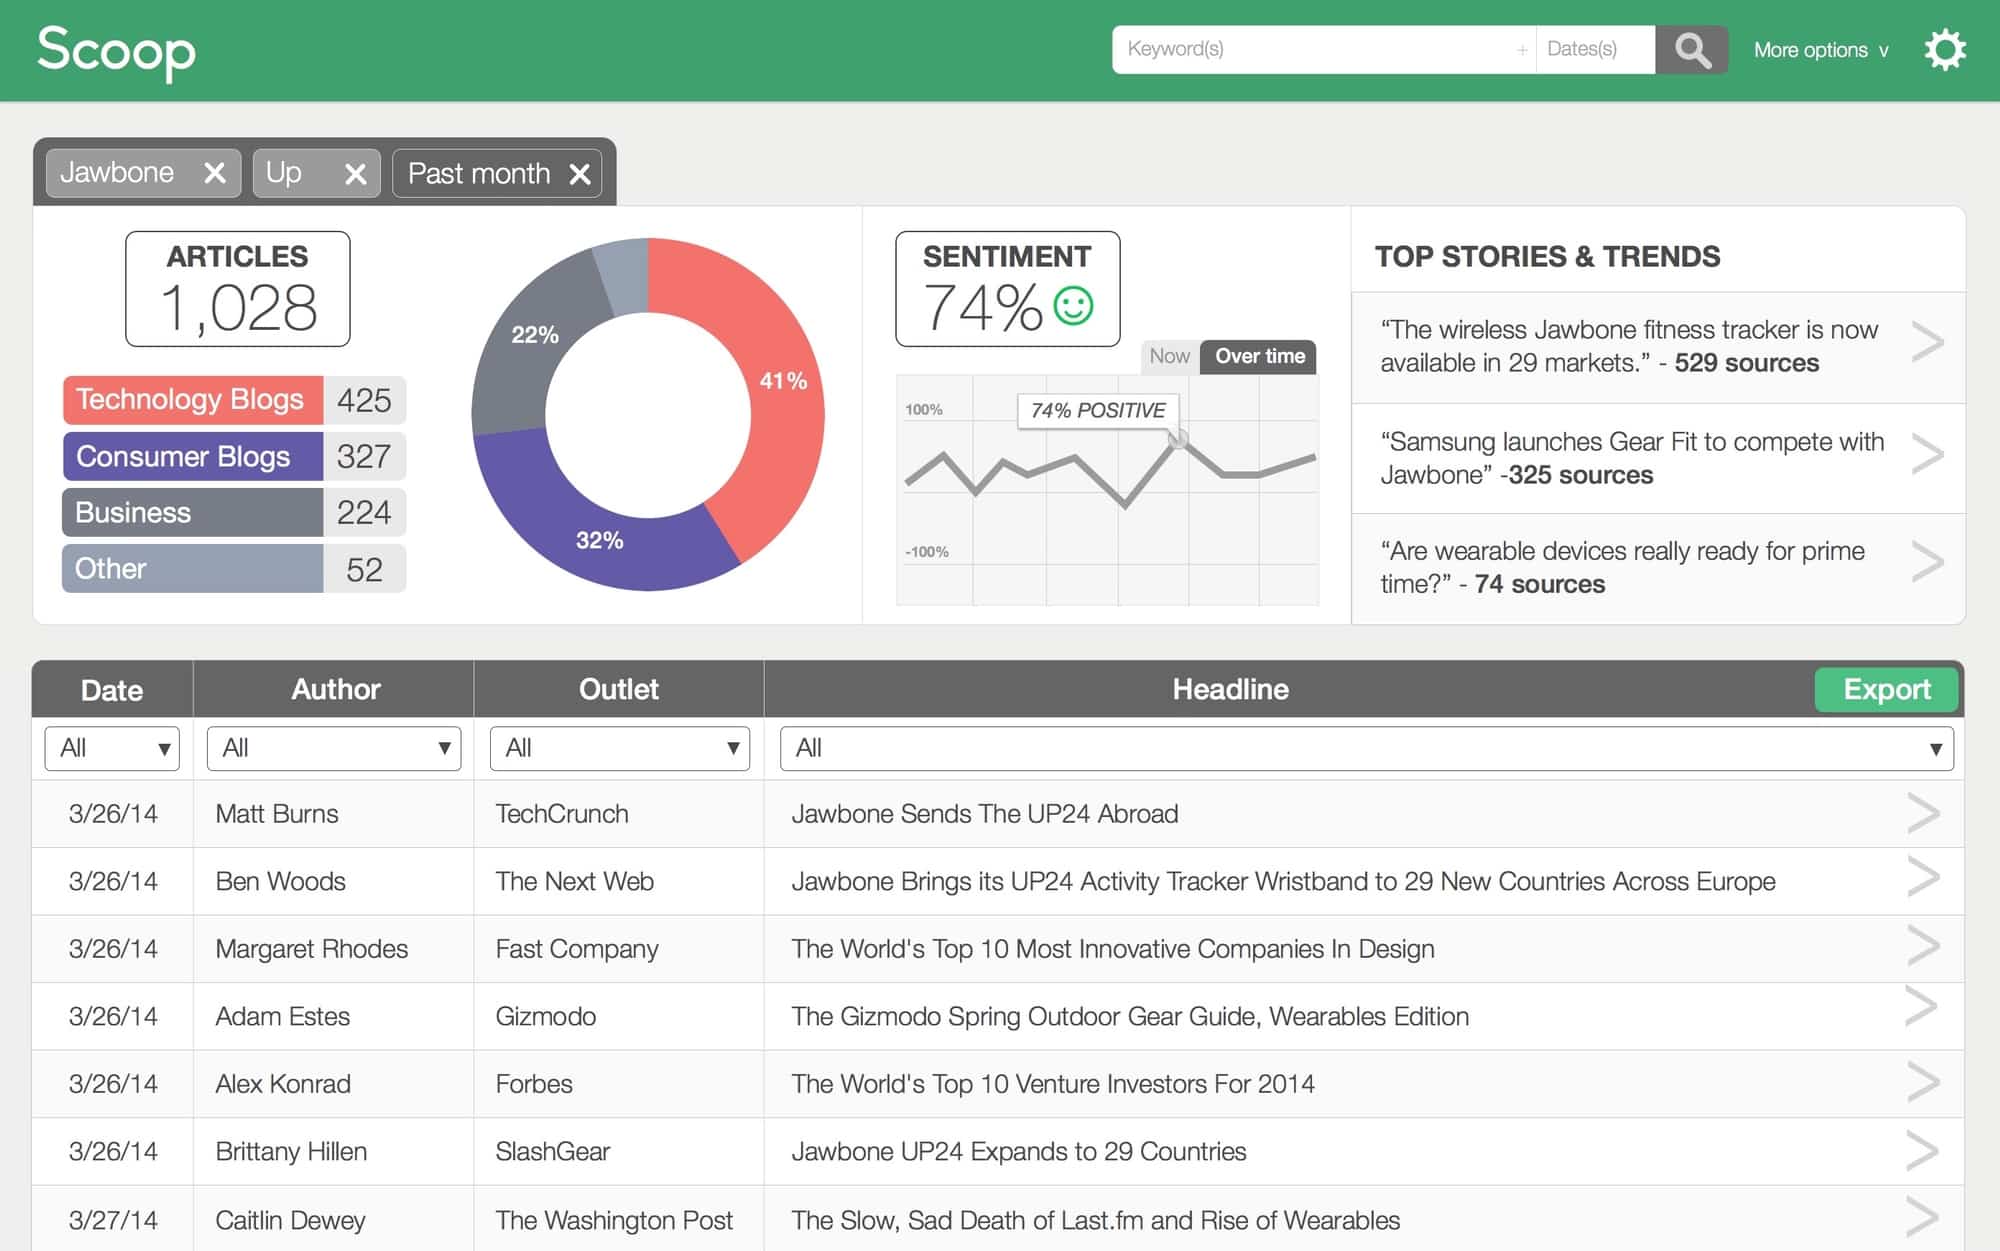Click the red 41% donut segment
2000x1251 pixels.
coord(785,400)
